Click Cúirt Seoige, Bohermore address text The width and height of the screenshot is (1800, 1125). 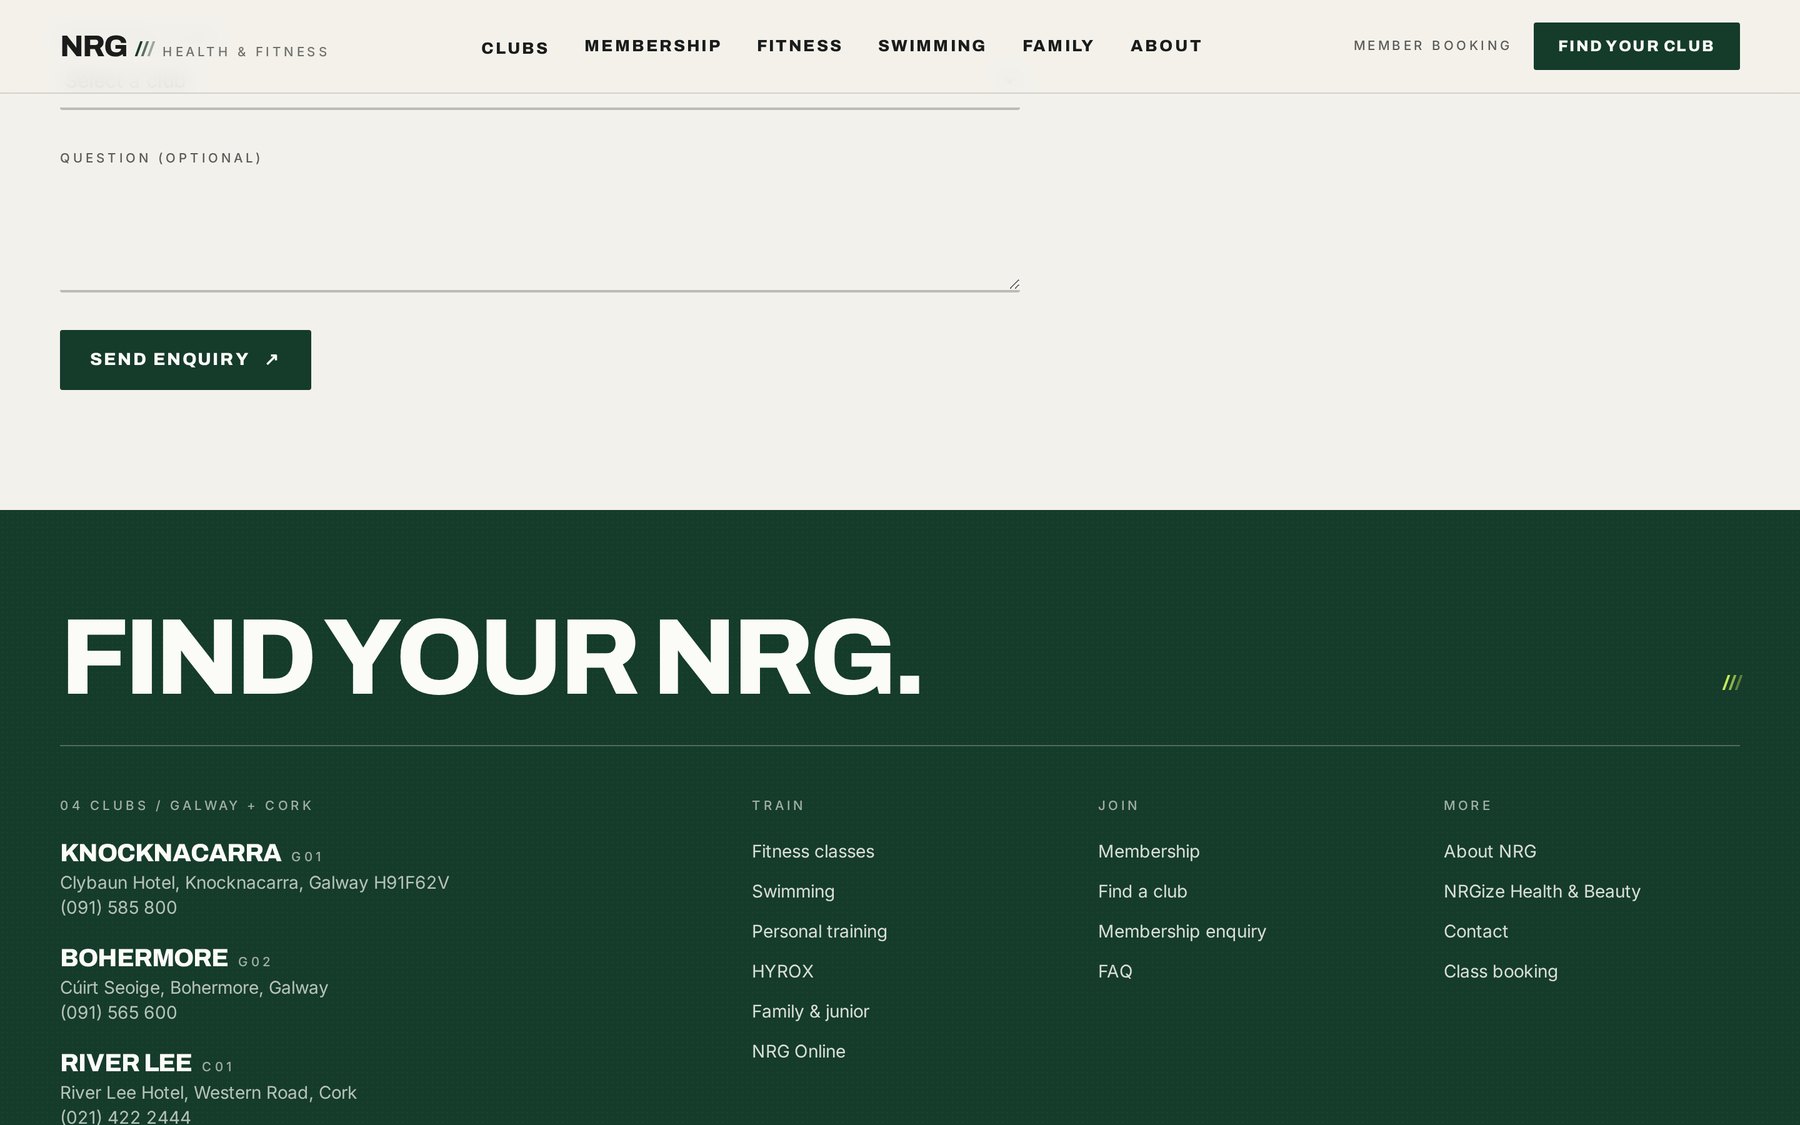click(194, 988)
